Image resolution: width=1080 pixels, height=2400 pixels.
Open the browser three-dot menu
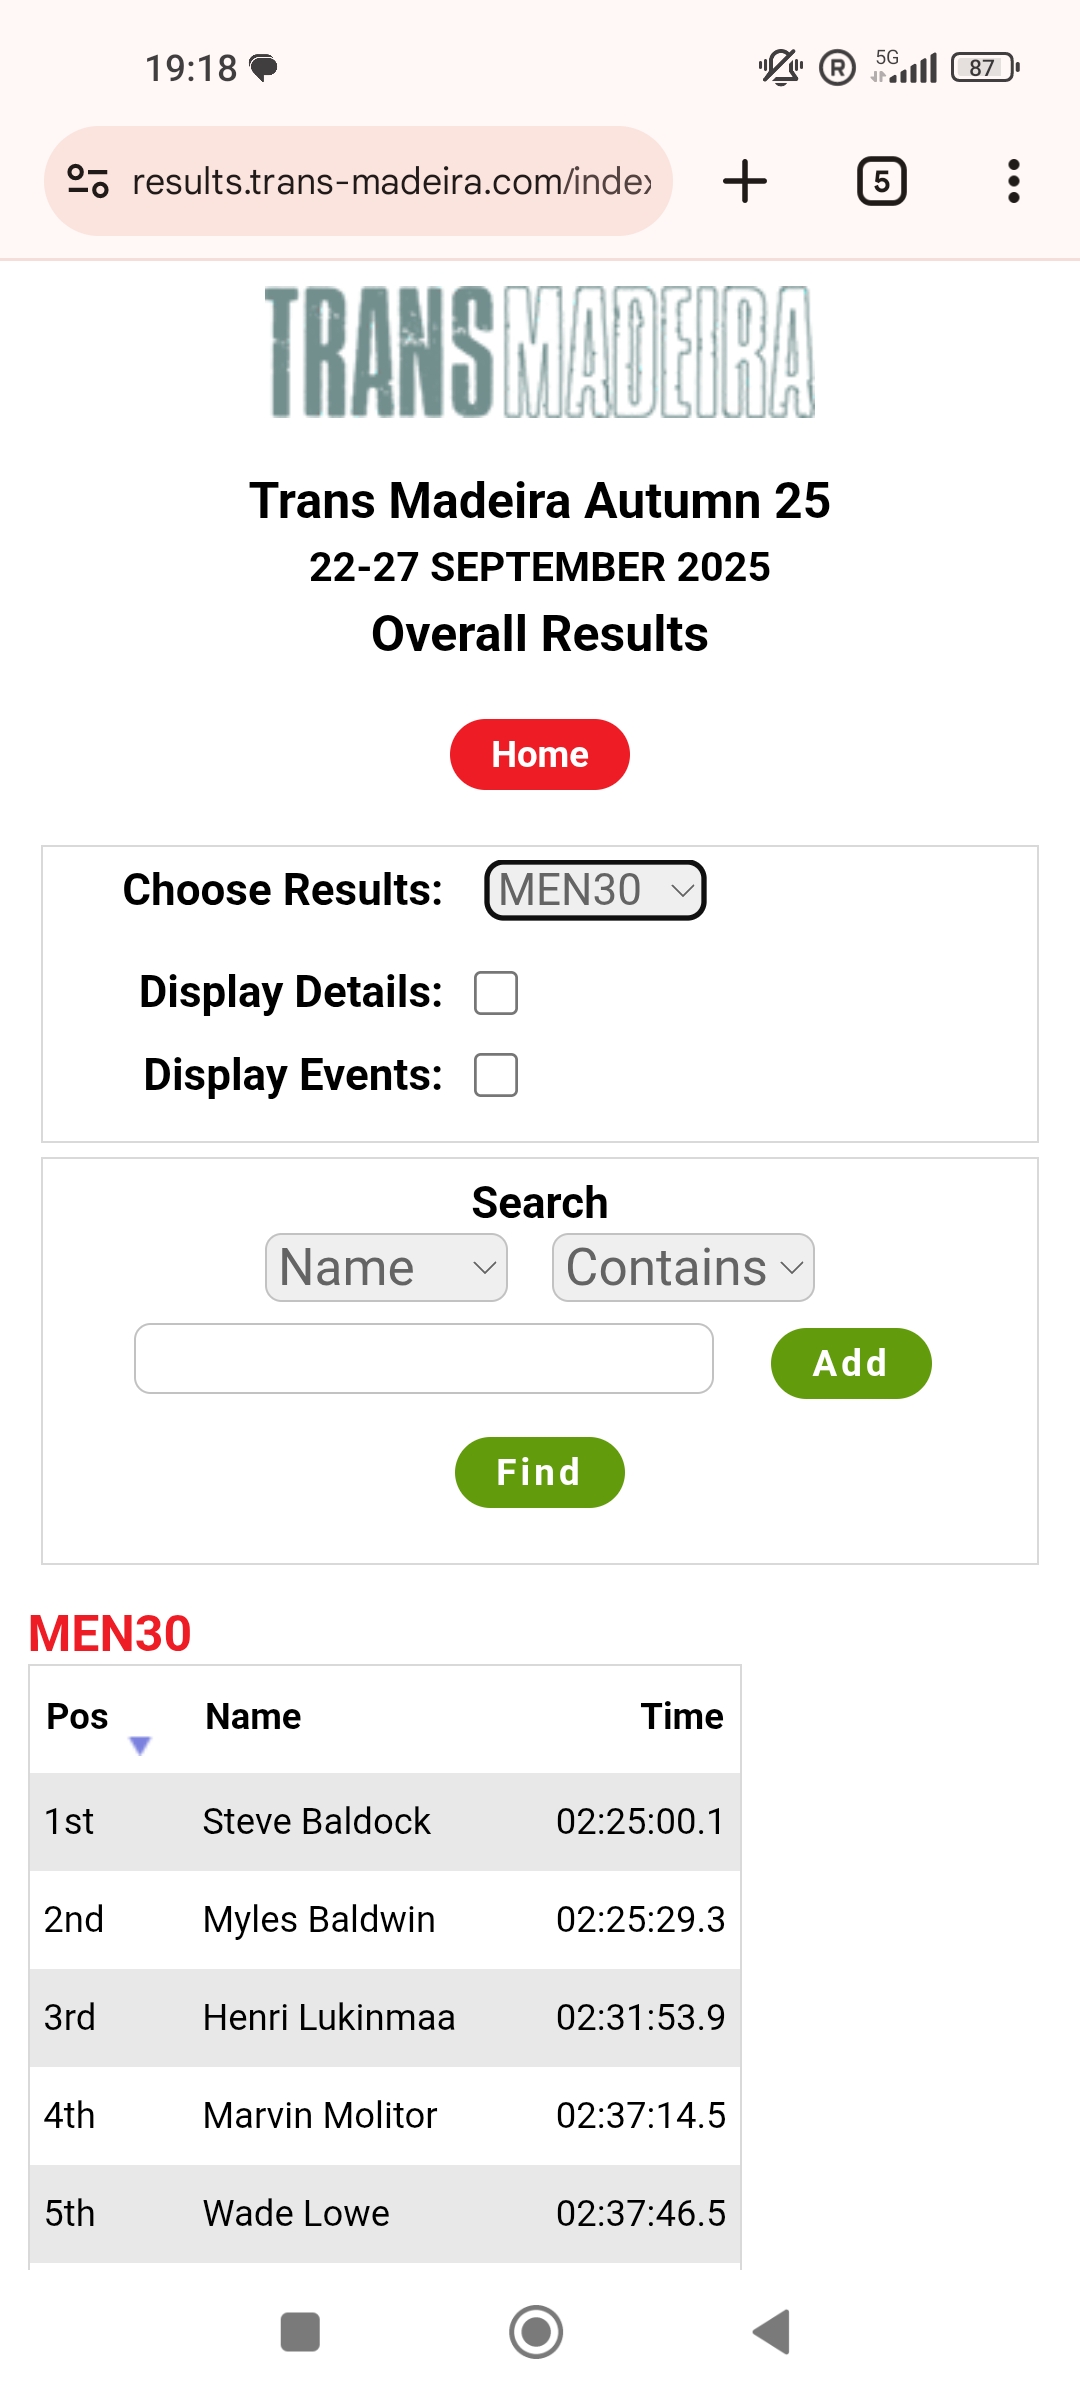pos(1013,181)
